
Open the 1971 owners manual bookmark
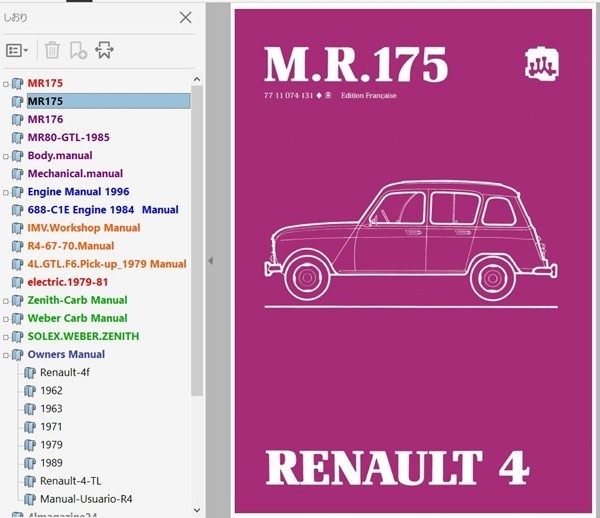tap(51, 427)
